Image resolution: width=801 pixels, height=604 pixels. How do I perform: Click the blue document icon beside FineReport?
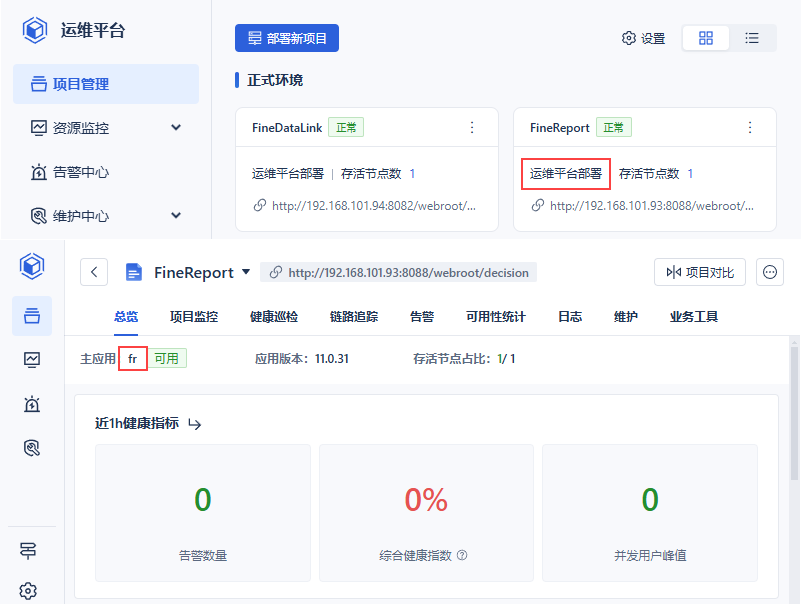coord(133,272)
